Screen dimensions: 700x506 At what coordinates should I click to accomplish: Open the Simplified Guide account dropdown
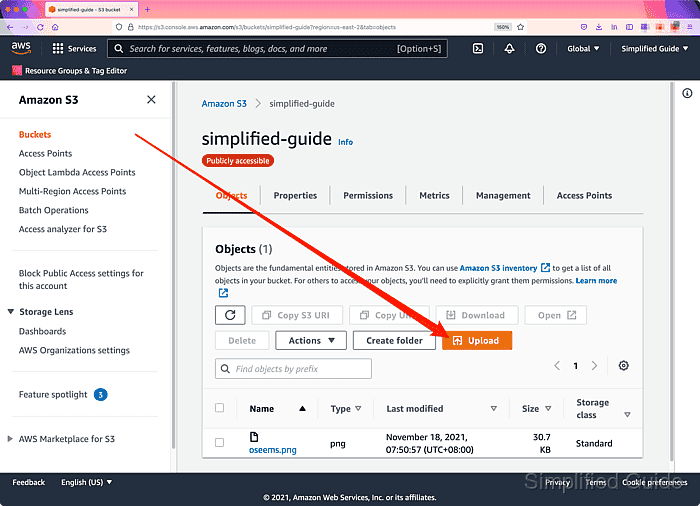point(654,49)
